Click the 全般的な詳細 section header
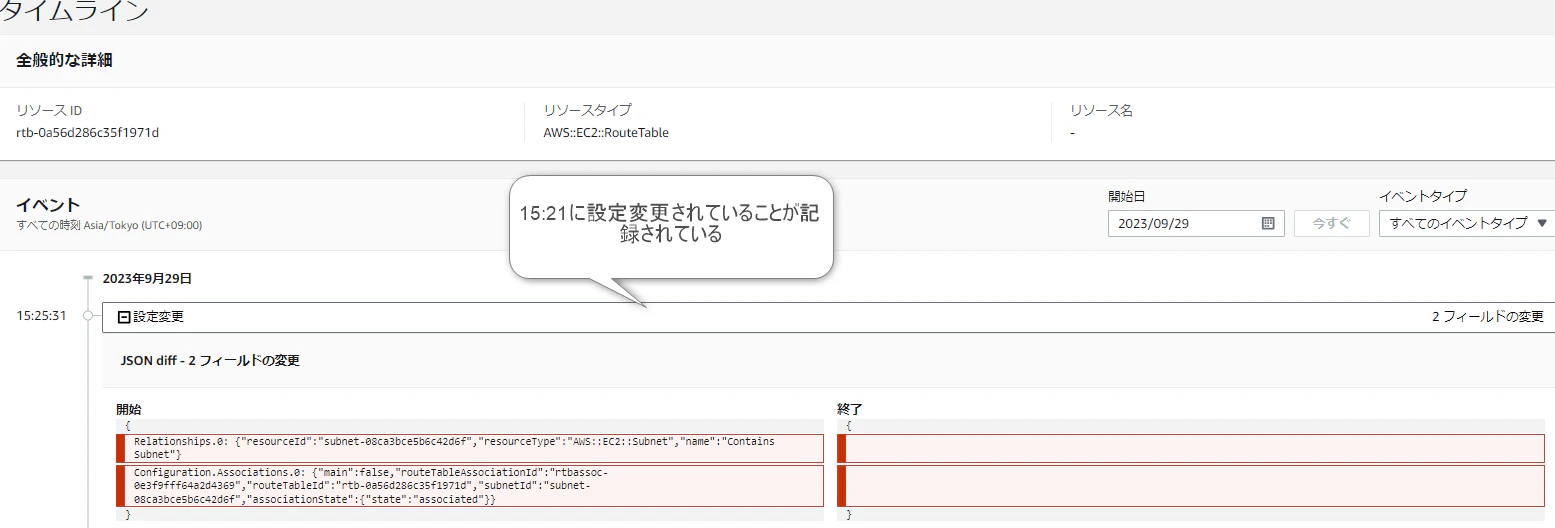Image resolution: width=1555 pixels, height=528 pixels. tap(64, 61)
